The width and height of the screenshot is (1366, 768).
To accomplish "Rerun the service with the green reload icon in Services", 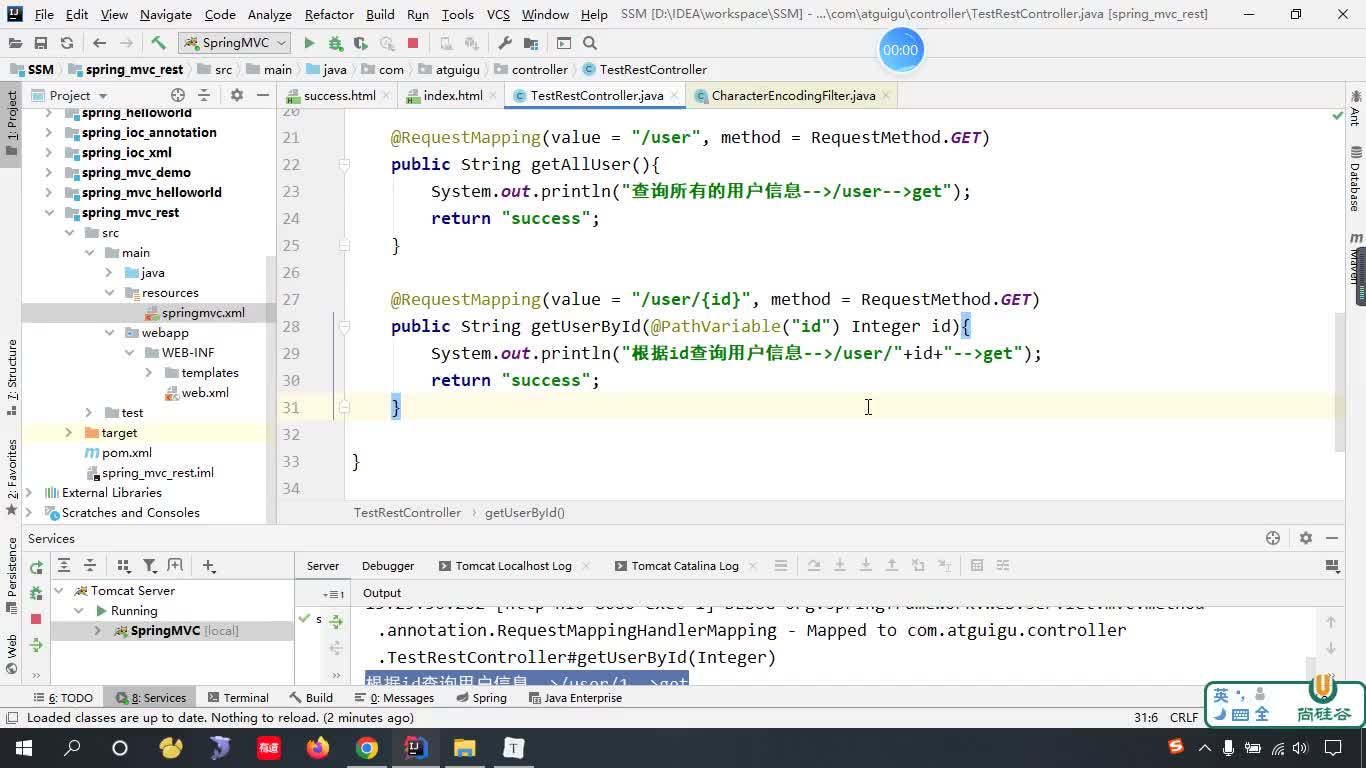I will click(x=36, y=567).
